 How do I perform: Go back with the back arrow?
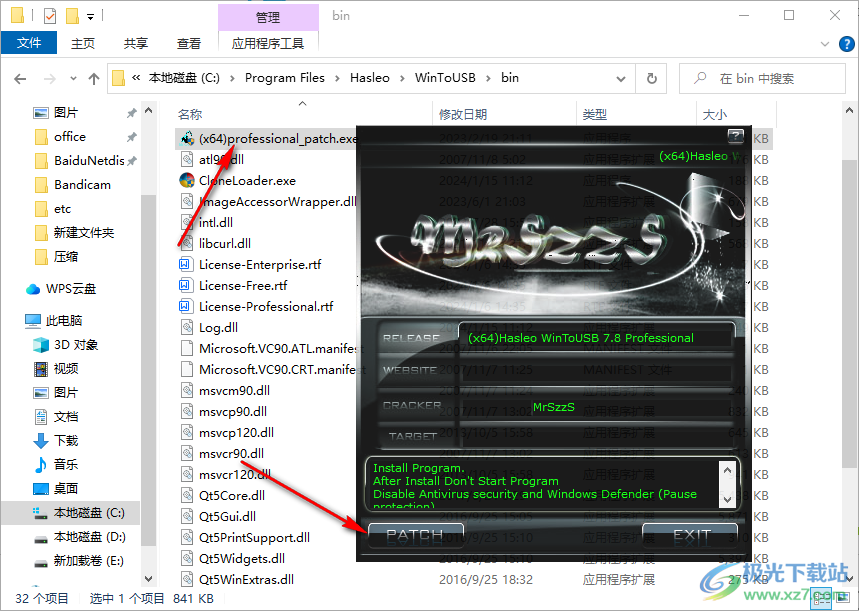pos(20,79)
